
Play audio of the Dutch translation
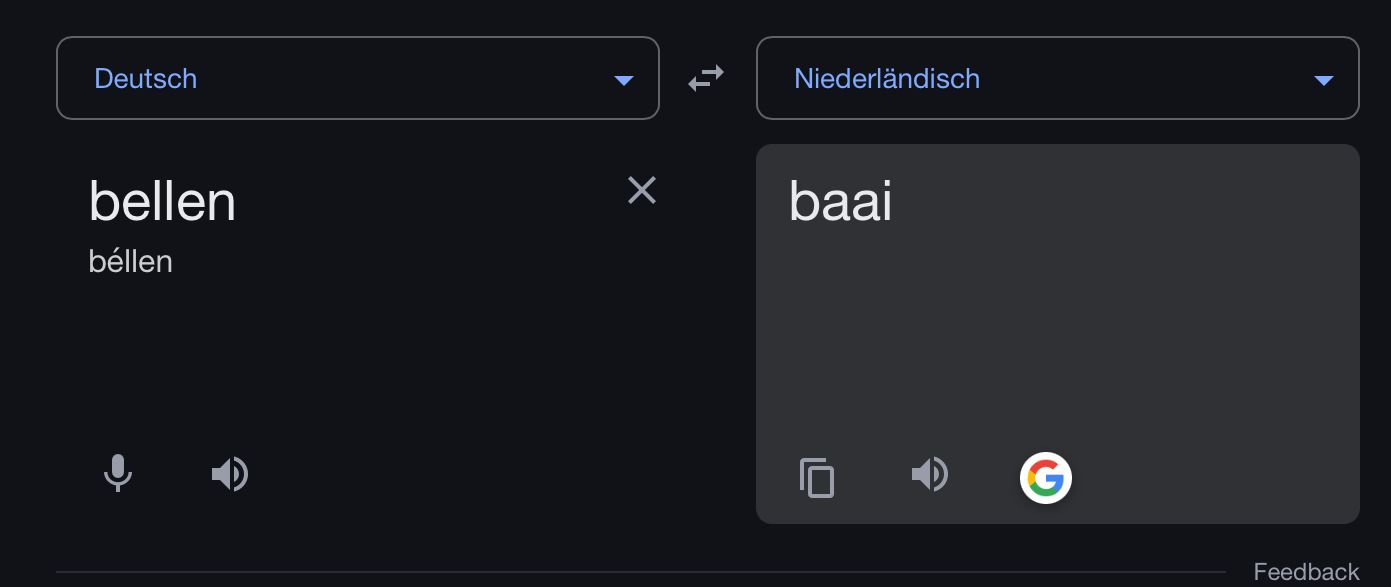click(930, 473)
